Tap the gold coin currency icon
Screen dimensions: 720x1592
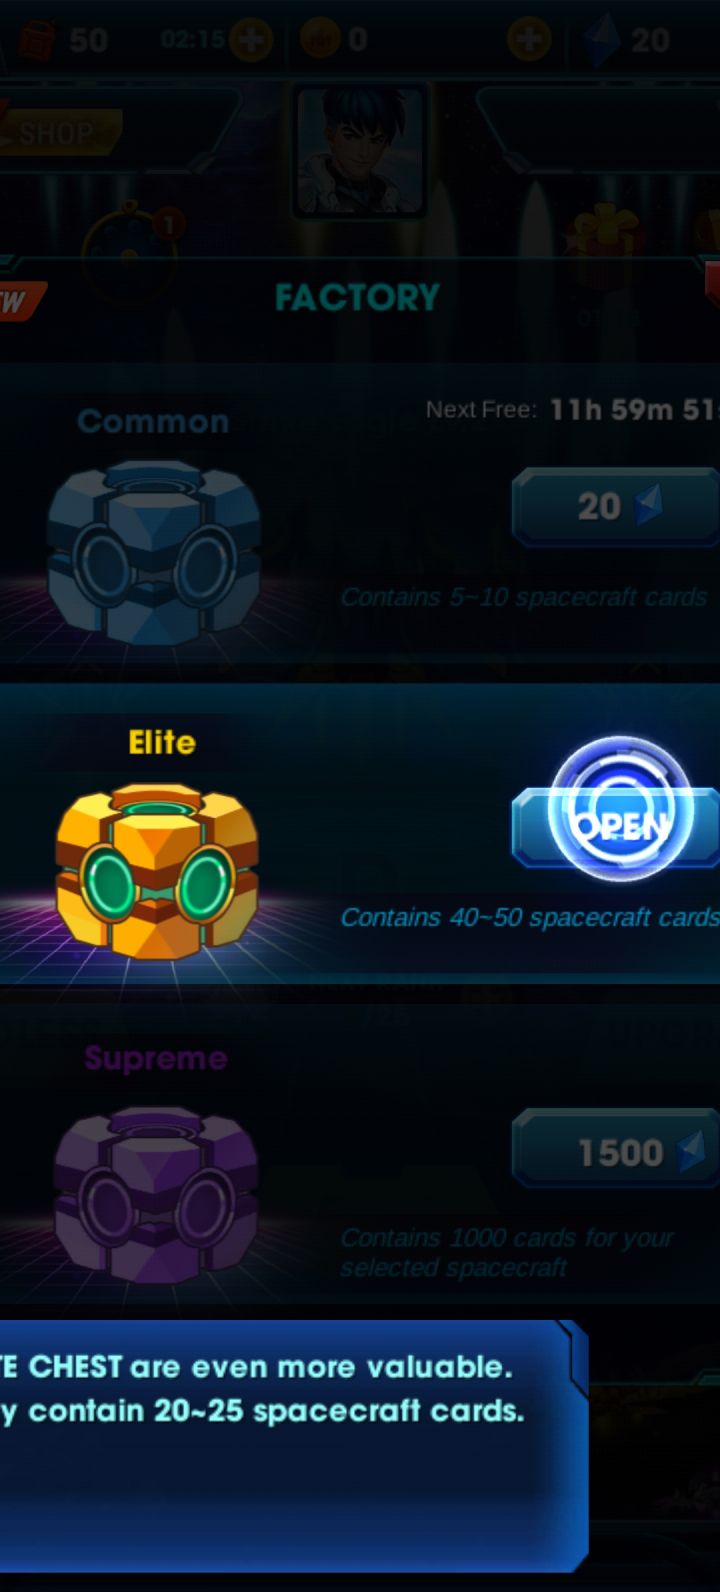tap(320, 40)
